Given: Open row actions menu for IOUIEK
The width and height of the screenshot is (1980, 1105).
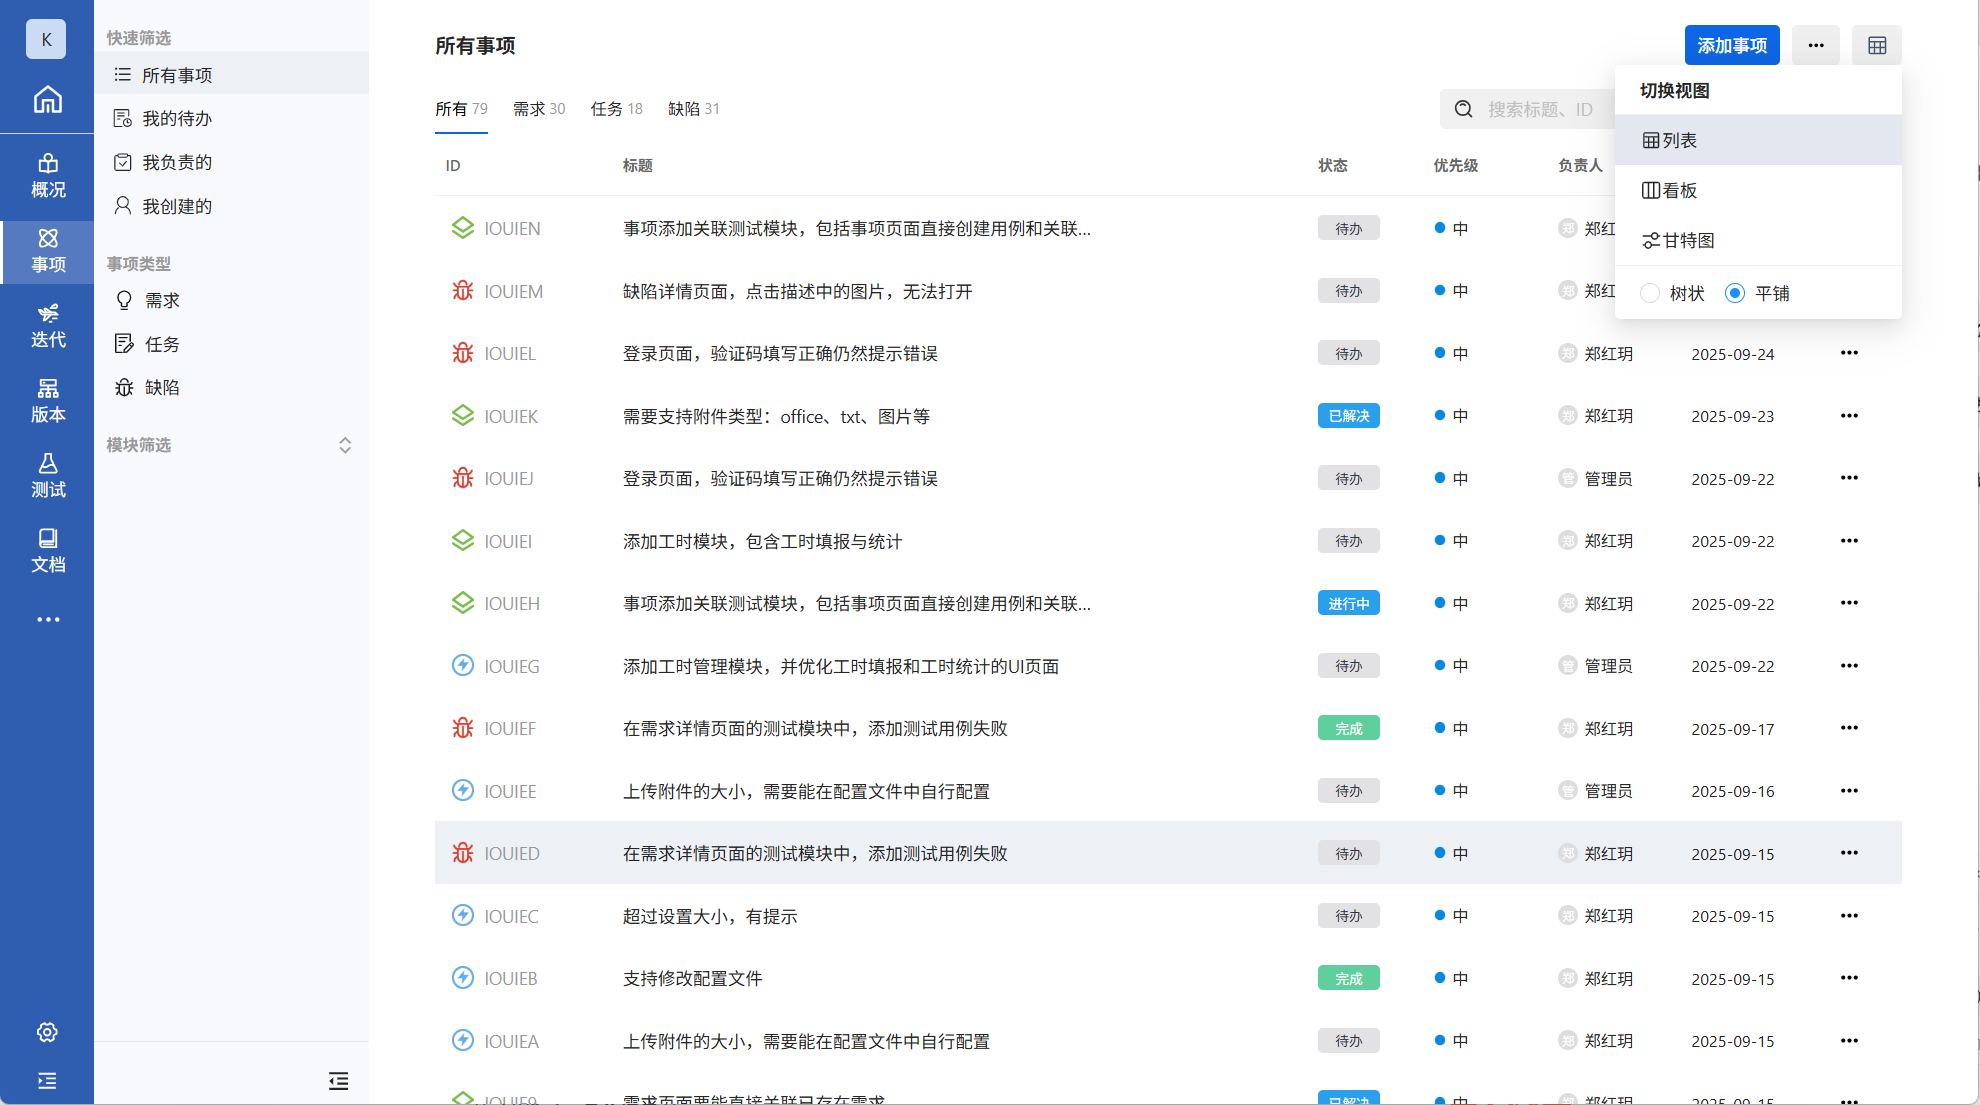Looking at the screenshot, I should [x=1848, y=416].
